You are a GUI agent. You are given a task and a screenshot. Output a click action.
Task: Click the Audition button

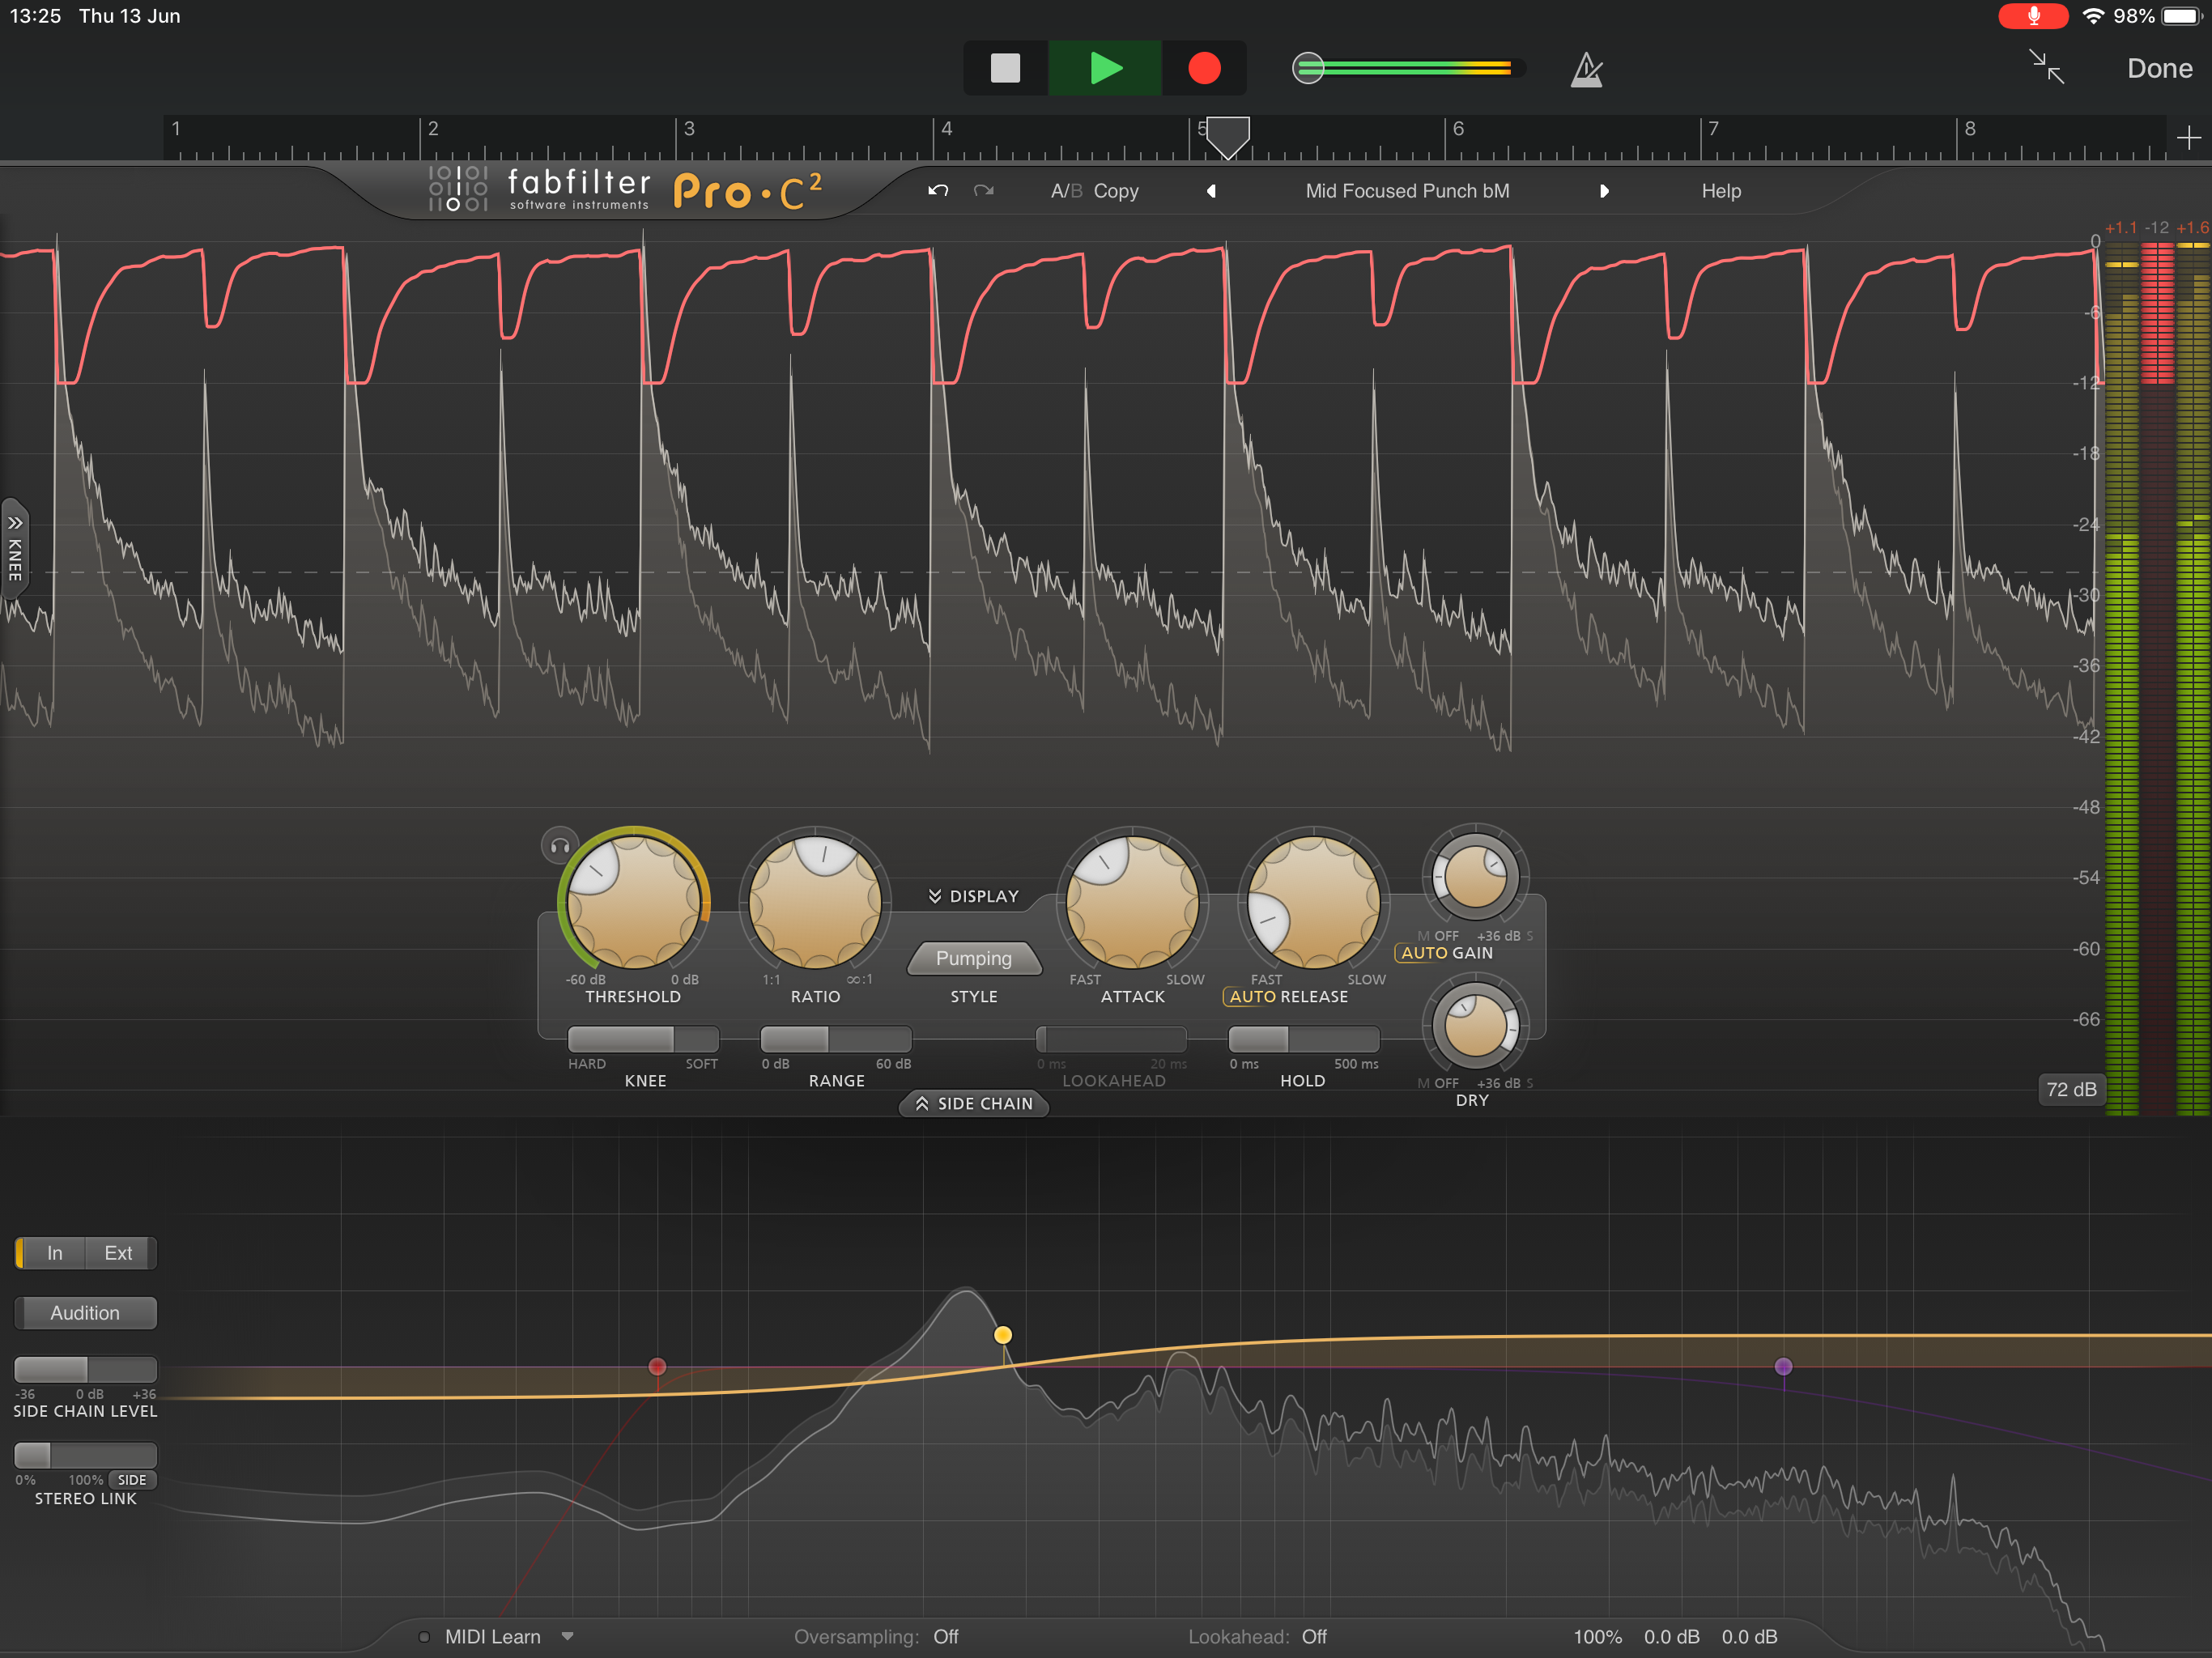tap(85, 1313)
